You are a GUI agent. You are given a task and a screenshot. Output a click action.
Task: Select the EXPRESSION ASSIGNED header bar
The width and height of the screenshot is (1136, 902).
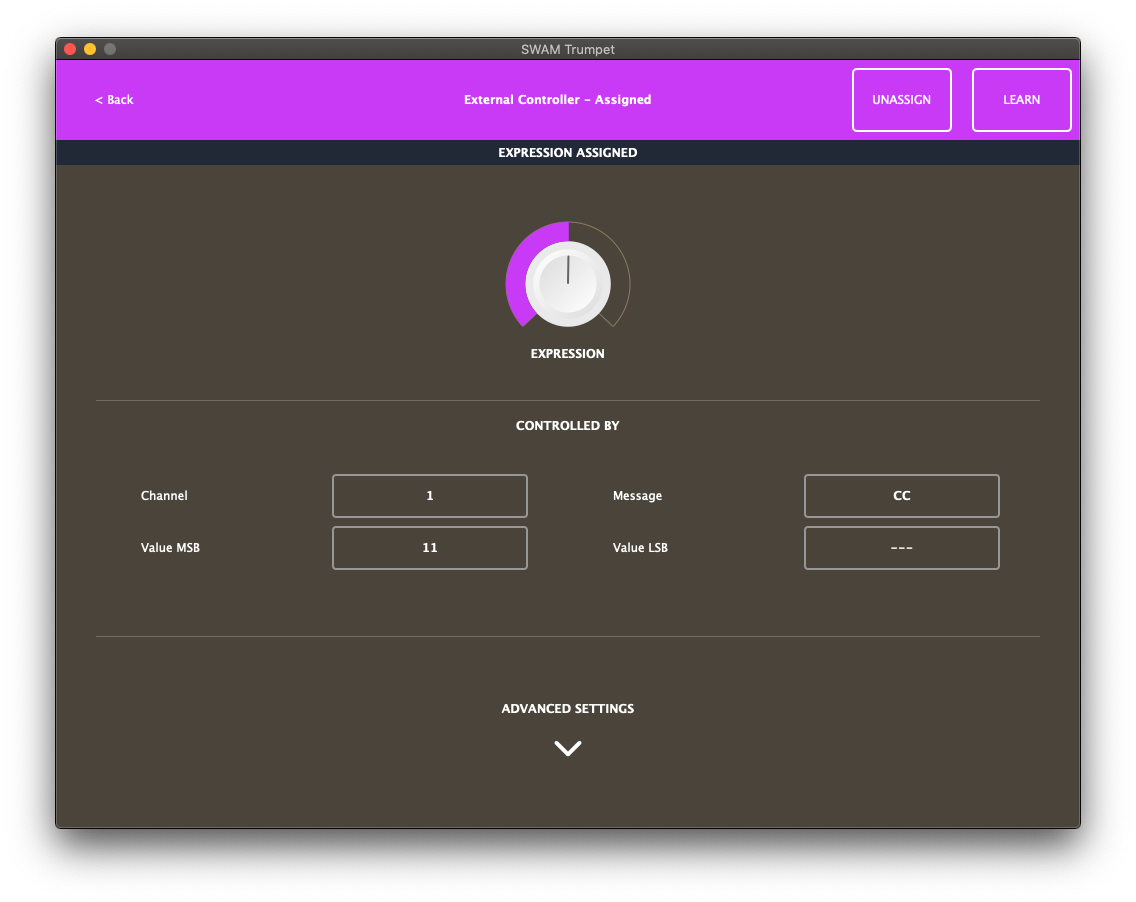click(x=567, y=152)
